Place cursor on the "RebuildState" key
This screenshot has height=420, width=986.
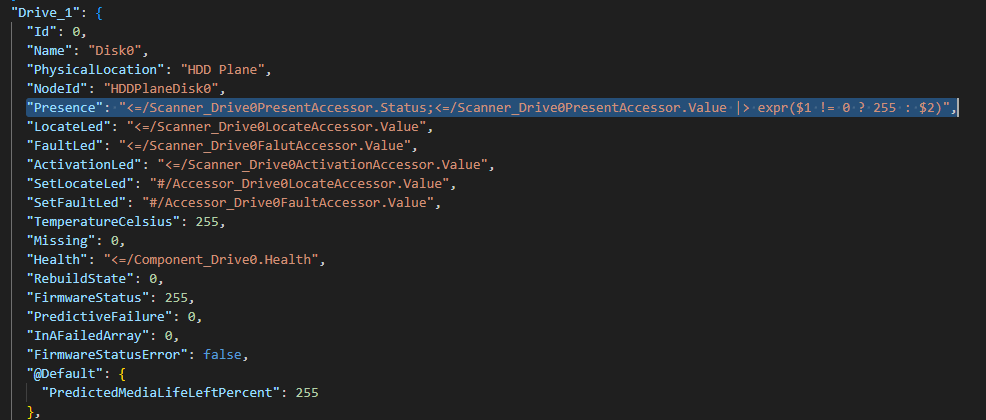tap(81, 279)
